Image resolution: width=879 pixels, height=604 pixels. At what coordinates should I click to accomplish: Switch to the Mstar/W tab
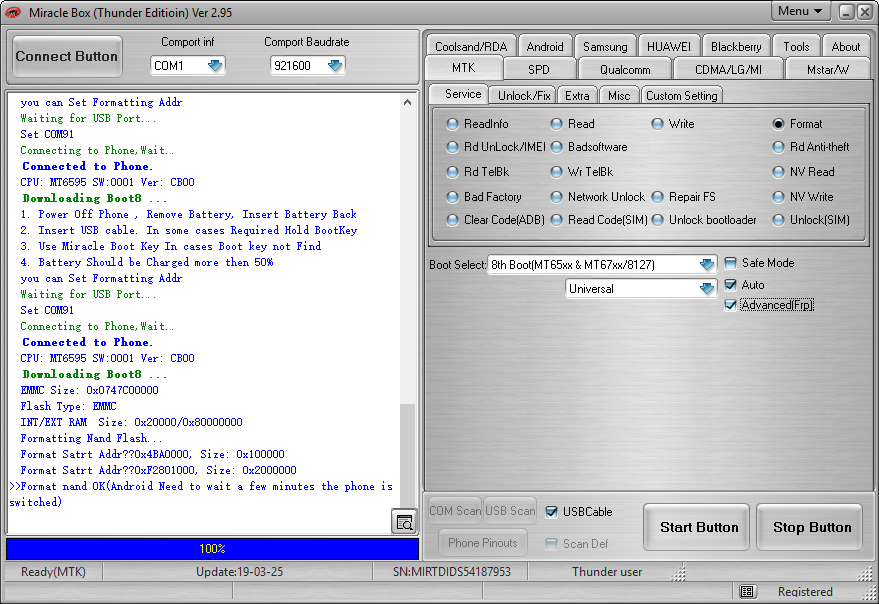(x=828, y=70)
